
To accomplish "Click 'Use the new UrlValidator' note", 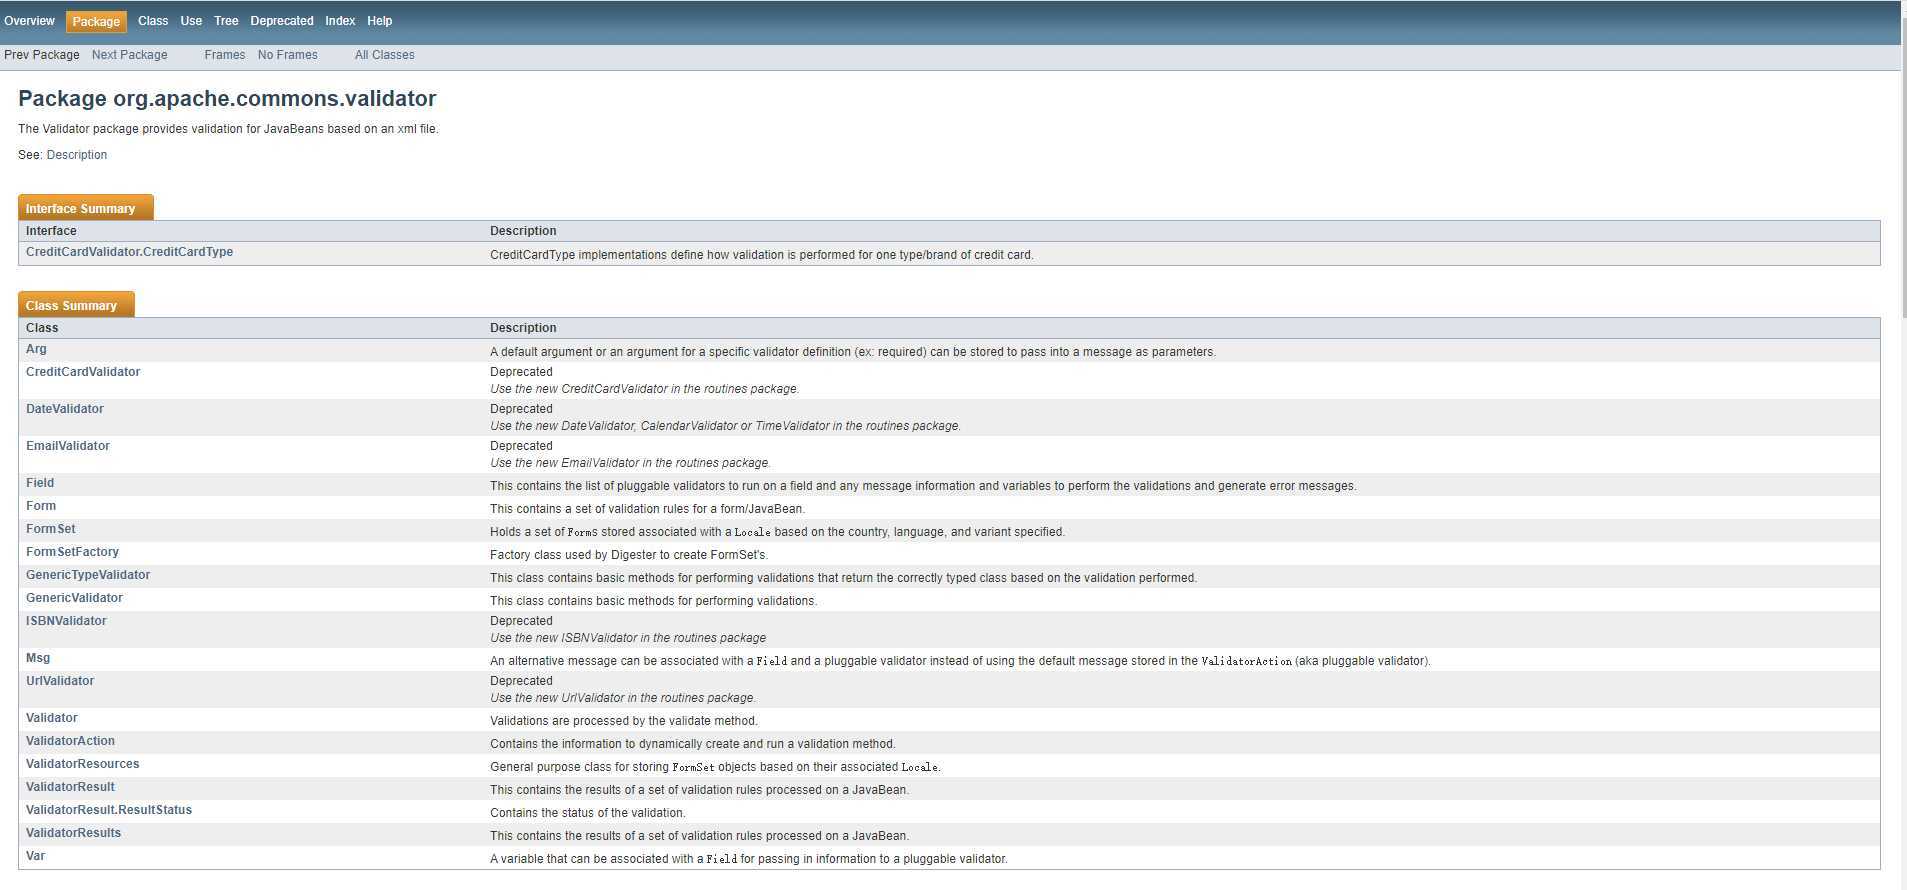I will [623, 698].
